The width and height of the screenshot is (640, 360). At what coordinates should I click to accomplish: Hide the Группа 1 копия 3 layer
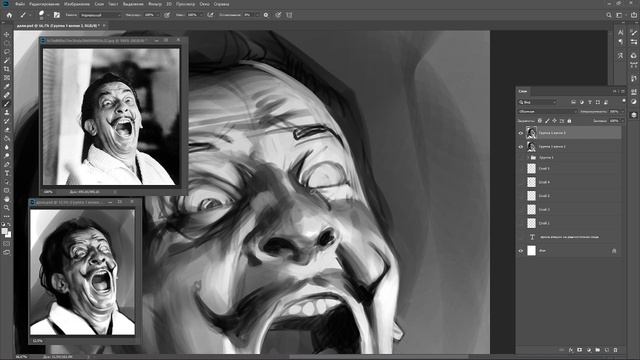(x=520, y=133)
